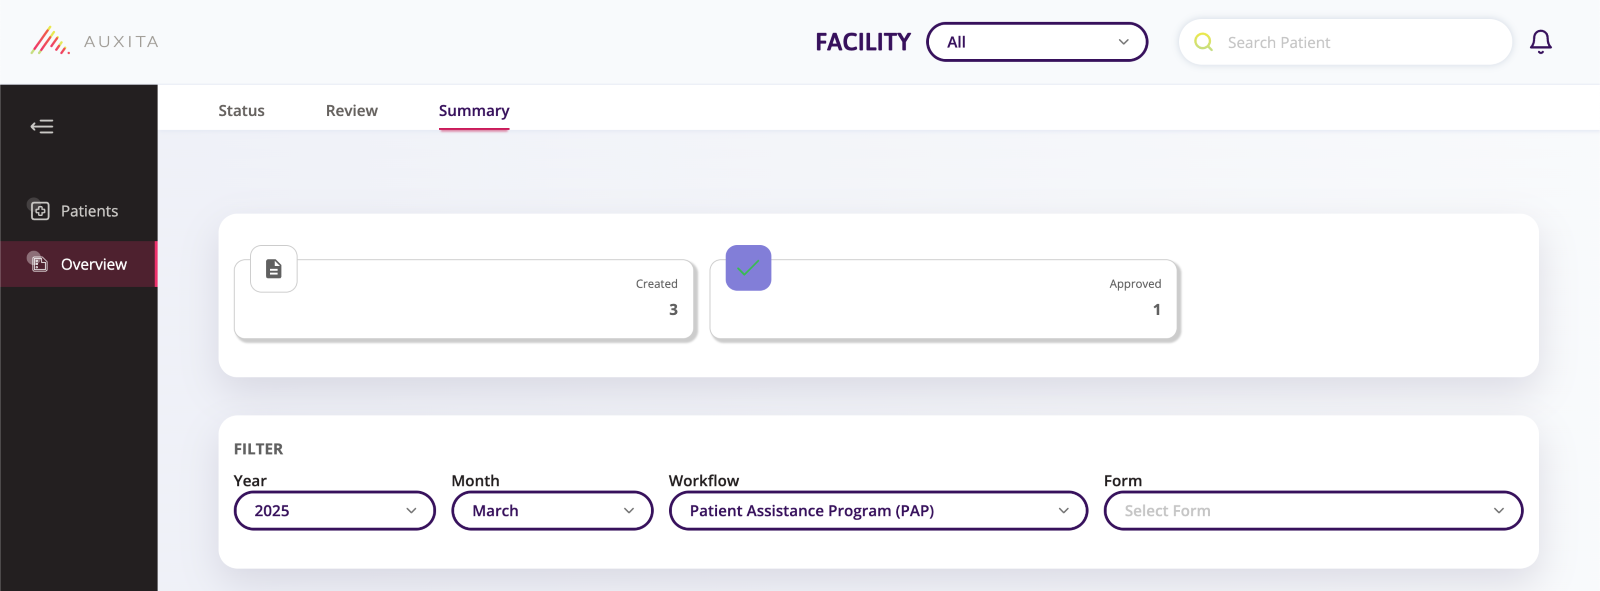Open the Year dropdown showing 2025
Screen dimensions: 1600x591
[x=335, y=510]
